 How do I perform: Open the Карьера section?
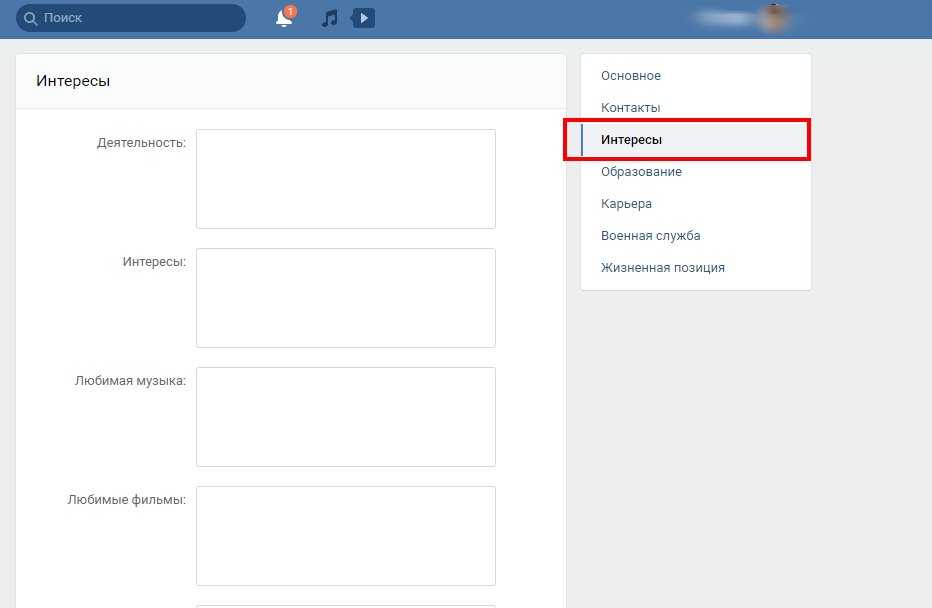pos(626,204)
